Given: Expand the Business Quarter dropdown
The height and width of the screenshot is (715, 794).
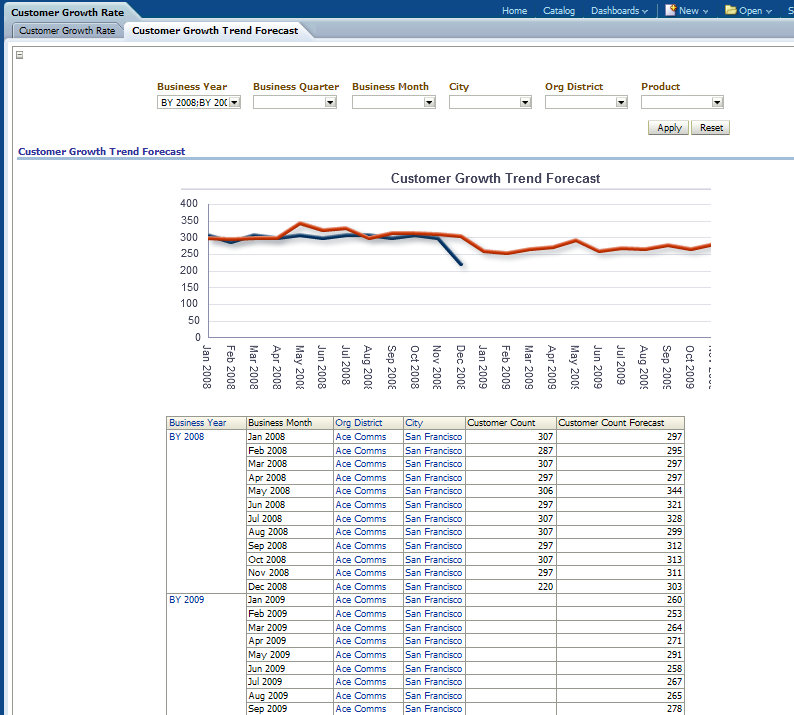Looking at the screenshot, I should [330, 102].
